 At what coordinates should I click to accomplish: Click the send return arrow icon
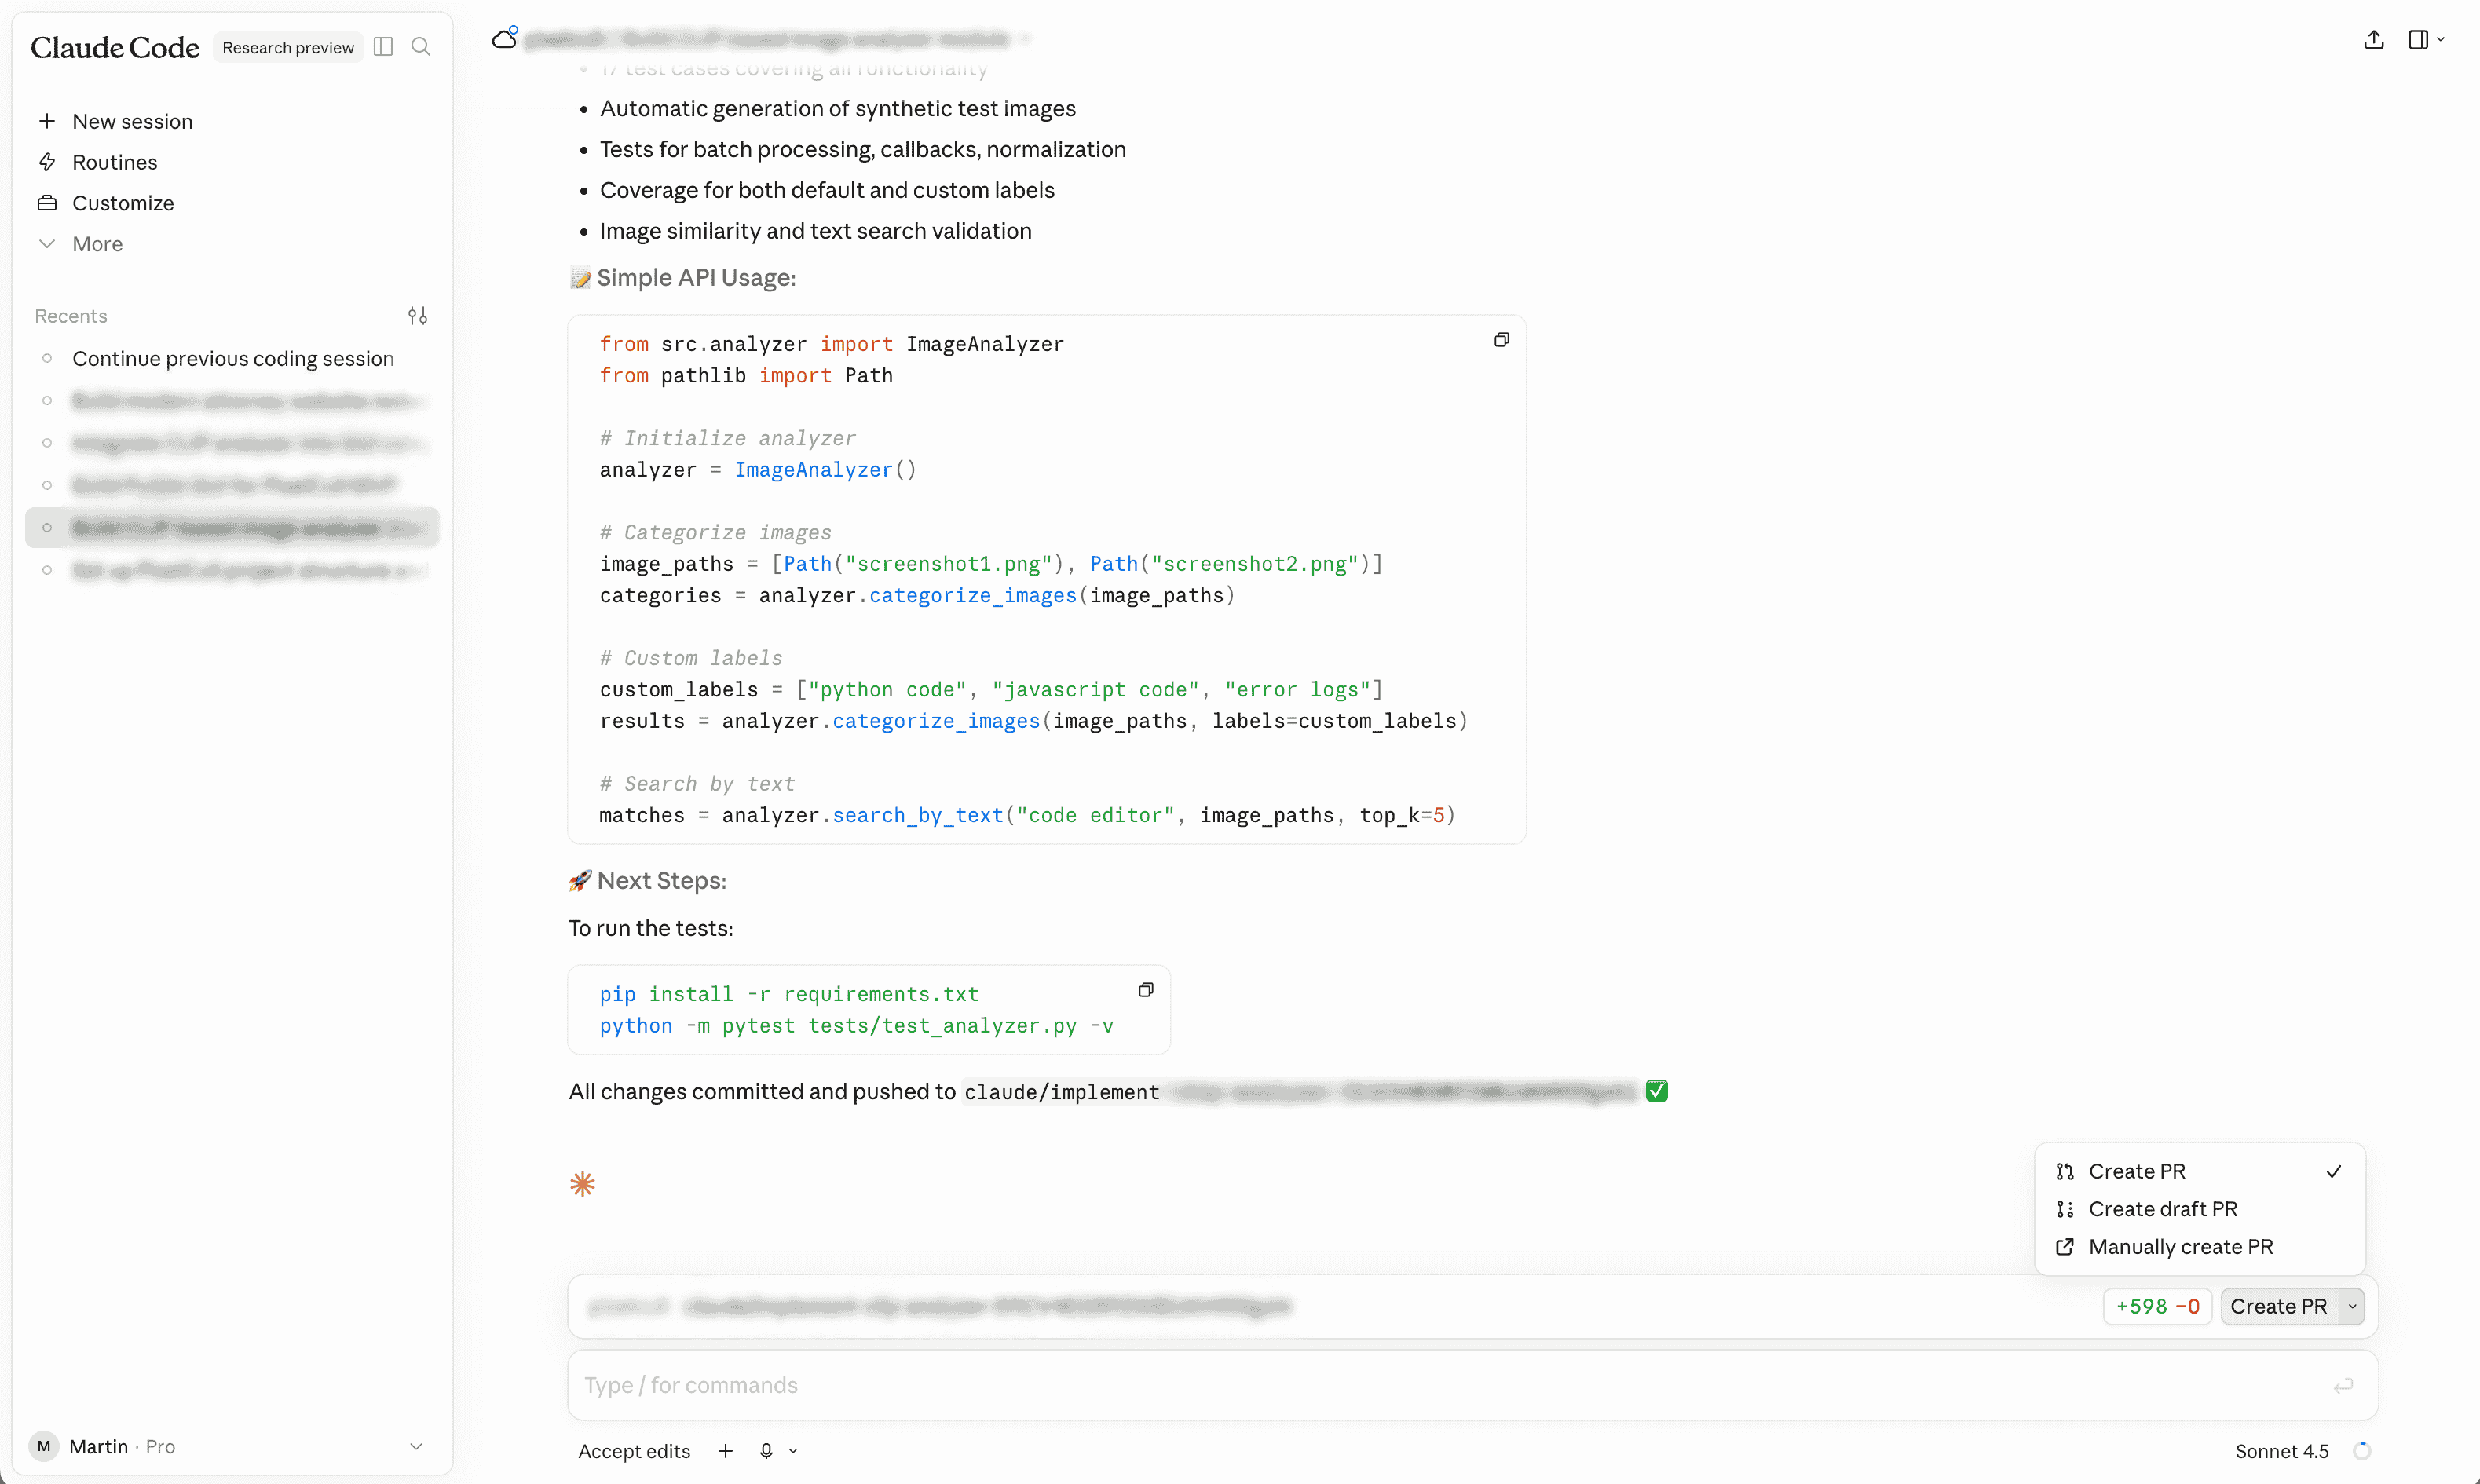pos(2343,1385)
